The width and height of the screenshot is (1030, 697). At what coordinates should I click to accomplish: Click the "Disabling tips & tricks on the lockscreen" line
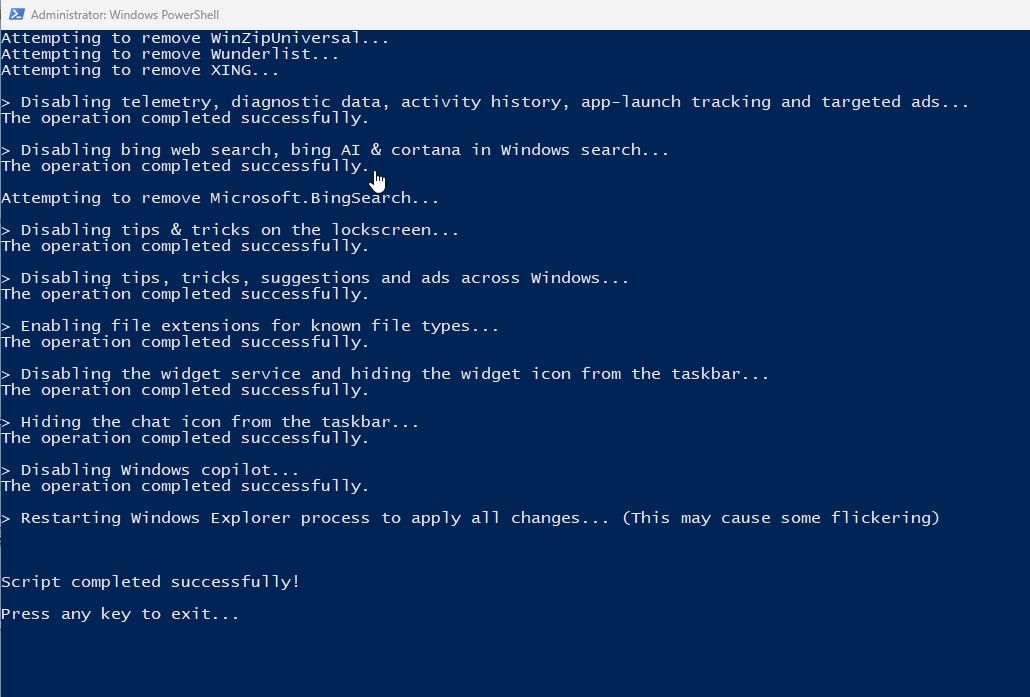240,230
